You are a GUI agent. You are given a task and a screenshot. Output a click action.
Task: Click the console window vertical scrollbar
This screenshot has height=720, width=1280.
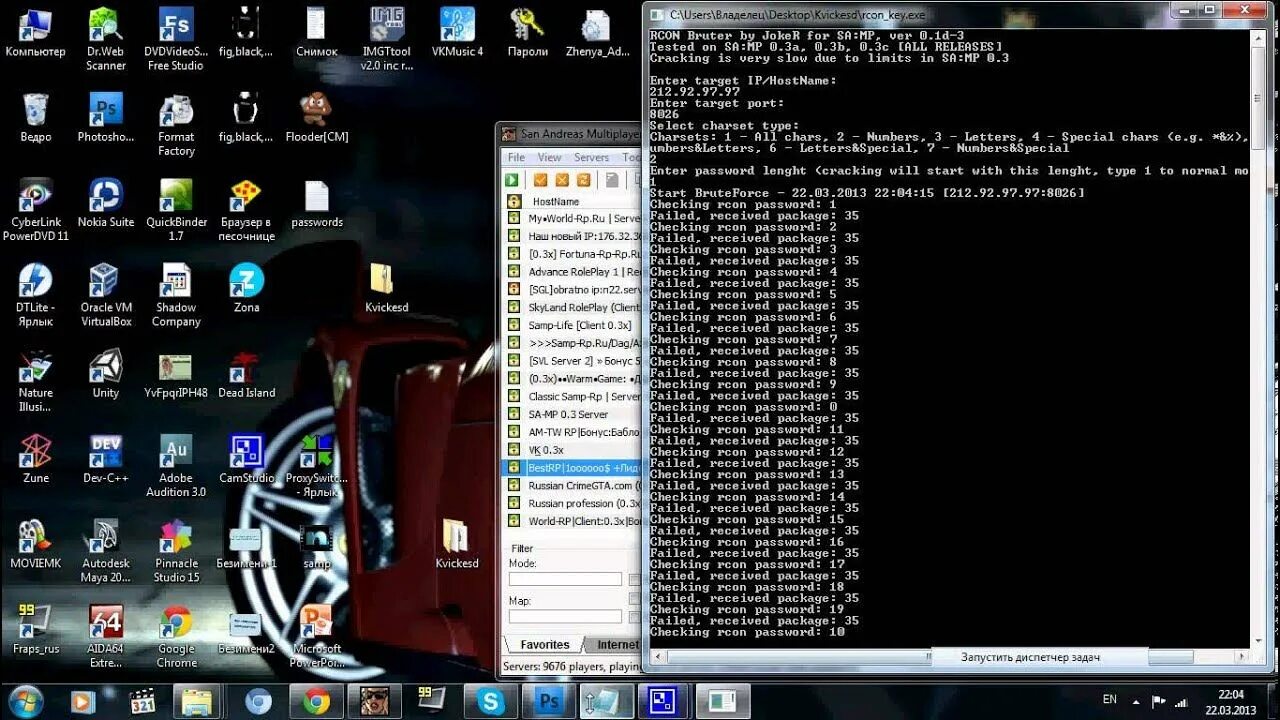1259,336
